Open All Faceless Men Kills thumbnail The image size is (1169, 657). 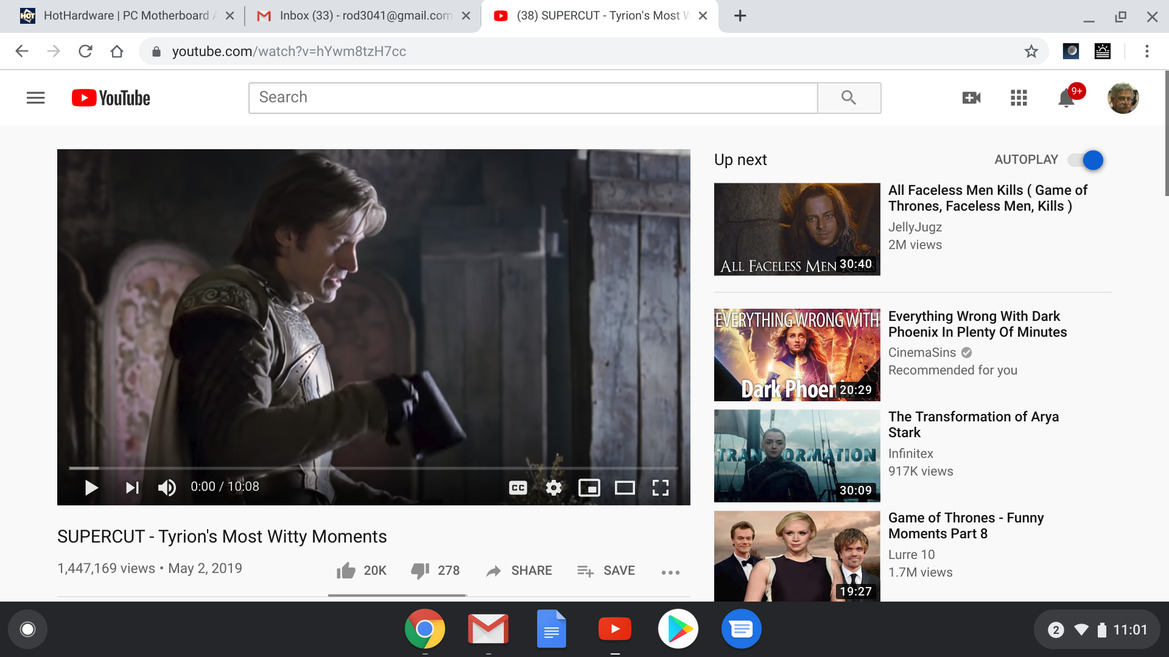pyautogui.click(x=797, y=229)
